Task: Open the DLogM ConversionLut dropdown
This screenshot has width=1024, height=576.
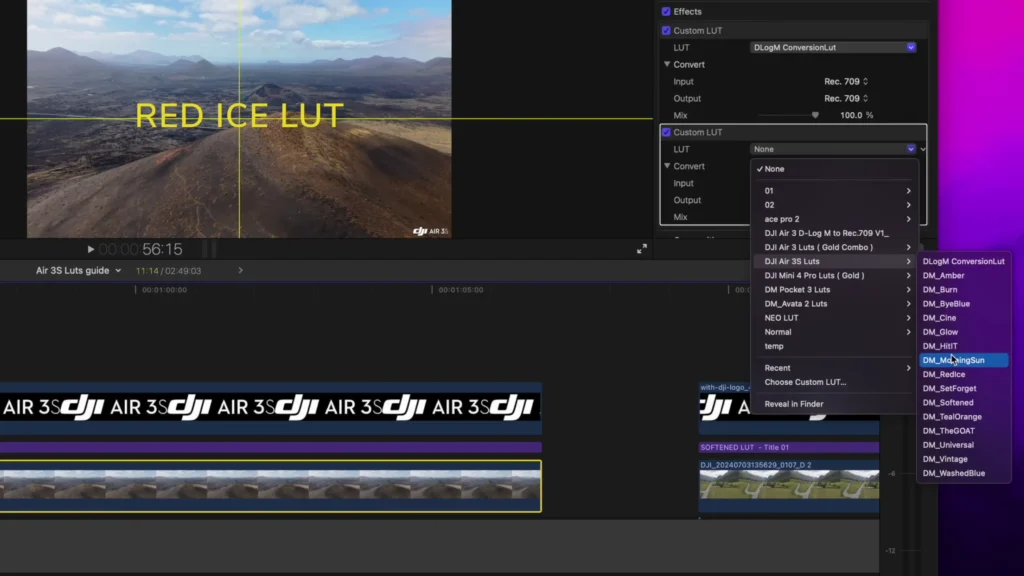Action: 833,48
